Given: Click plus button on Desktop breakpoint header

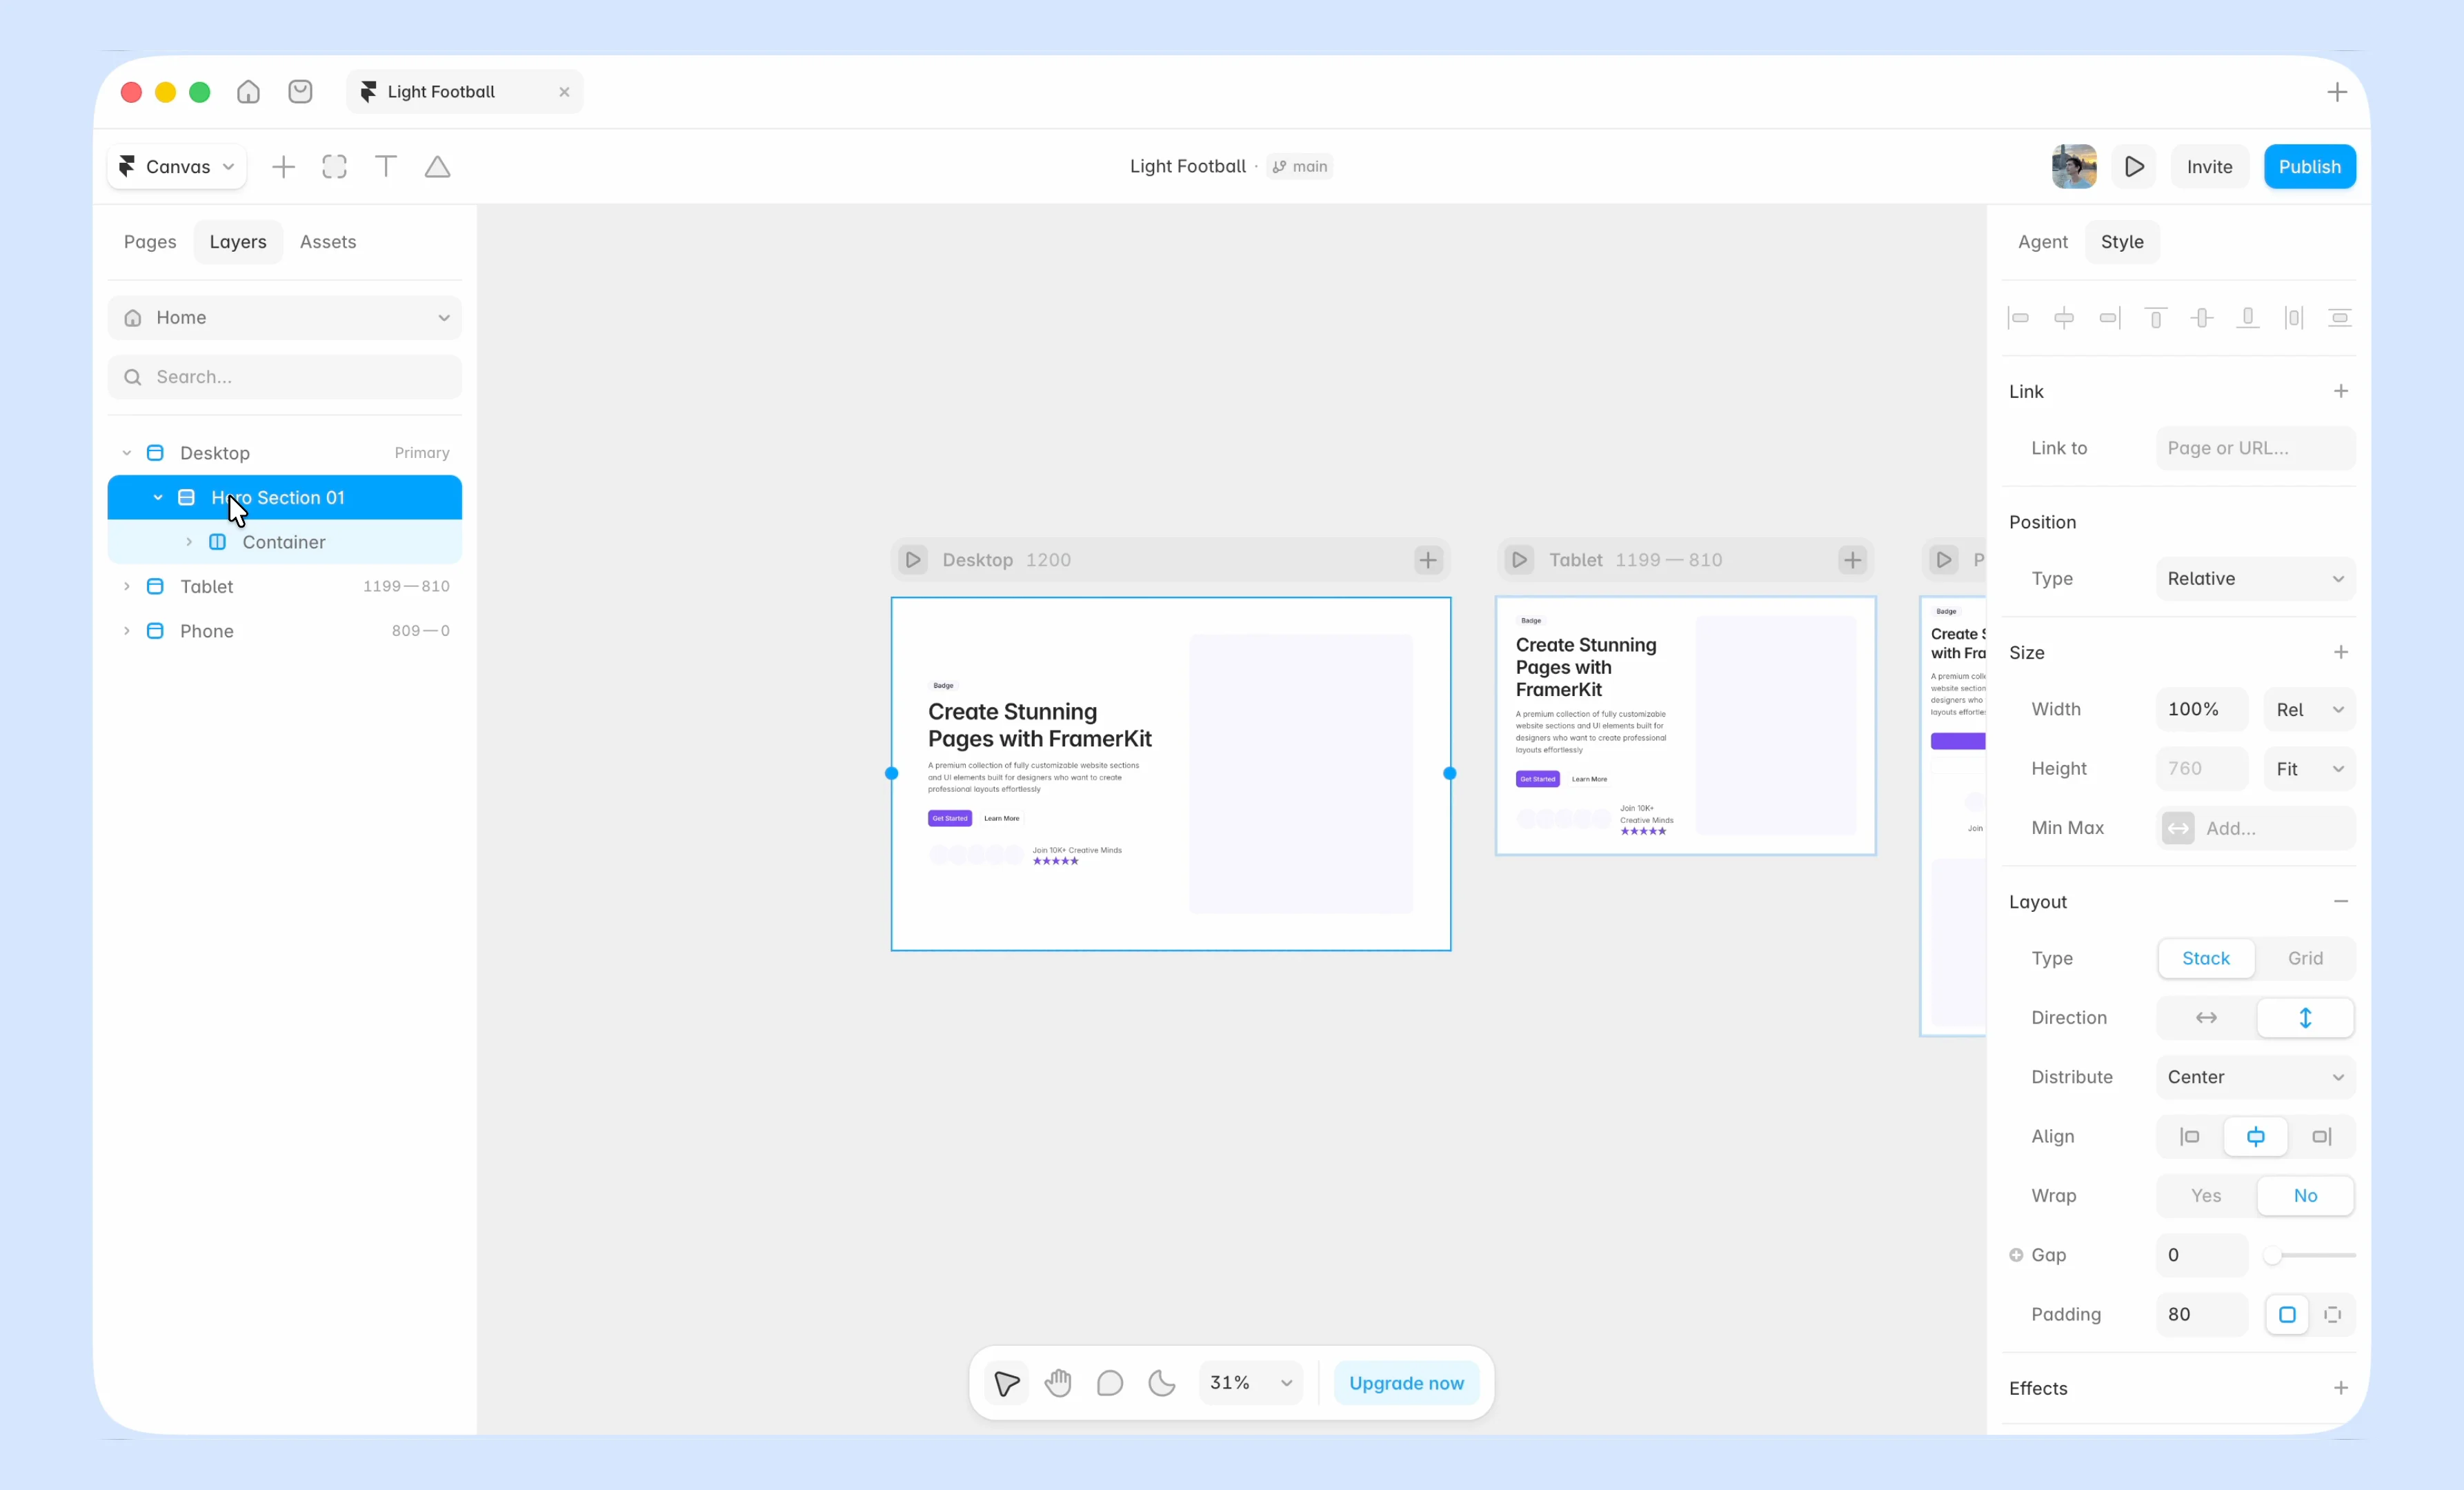Looking at the screenshot, I should [x=1428, y=560].
